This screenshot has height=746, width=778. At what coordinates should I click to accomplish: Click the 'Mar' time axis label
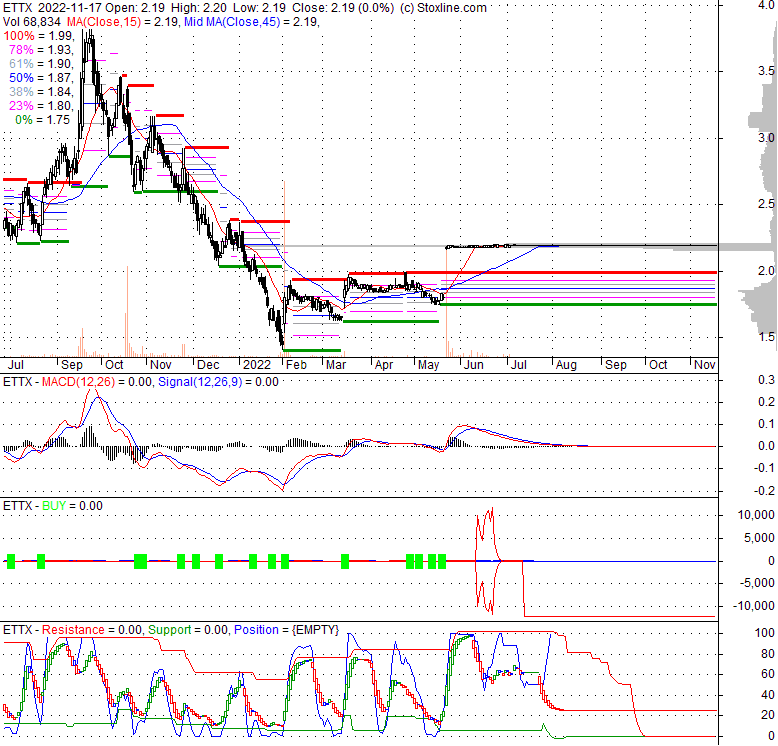click(x=336, y=365)
